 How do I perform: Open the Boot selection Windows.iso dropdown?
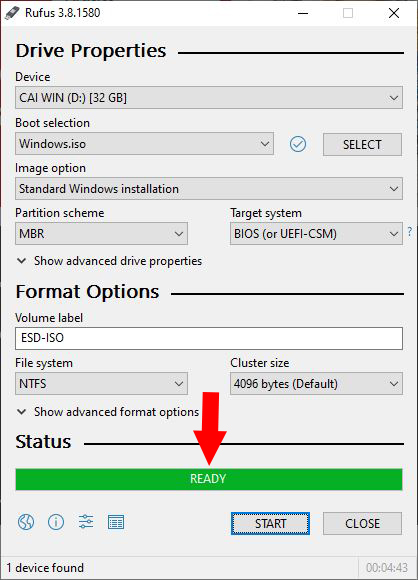point(144,144)
